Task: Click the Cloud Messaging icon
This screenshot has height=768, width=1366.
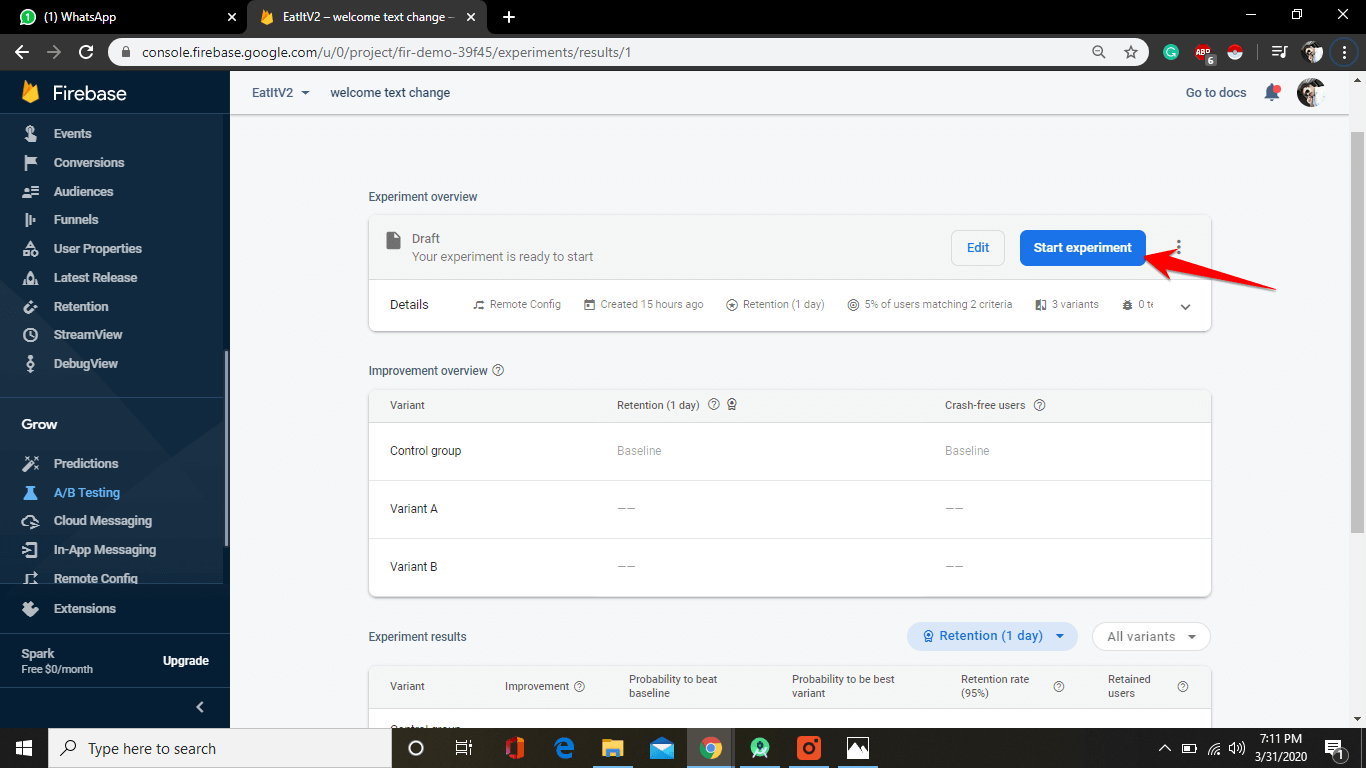Action: pos(31,521)
